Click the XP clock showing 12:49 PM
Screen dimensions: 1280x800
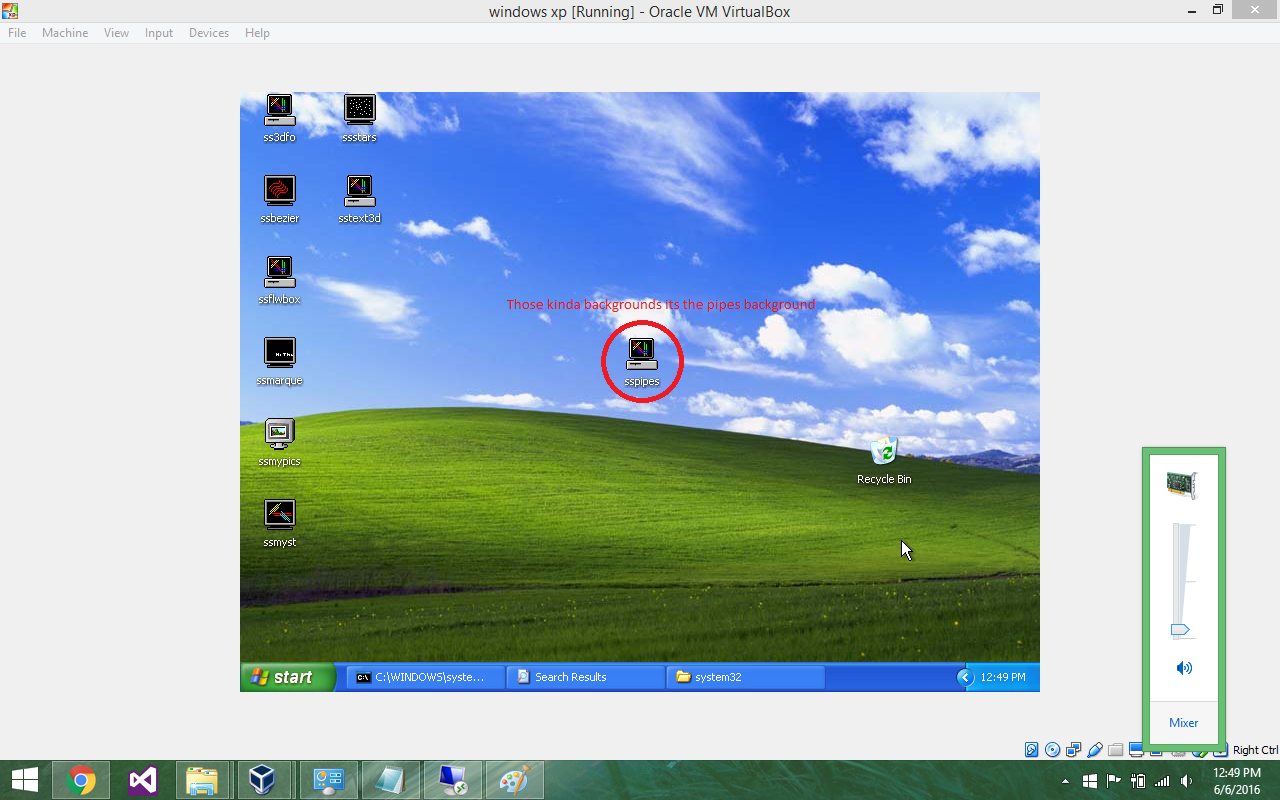(x=1003, y=677)
